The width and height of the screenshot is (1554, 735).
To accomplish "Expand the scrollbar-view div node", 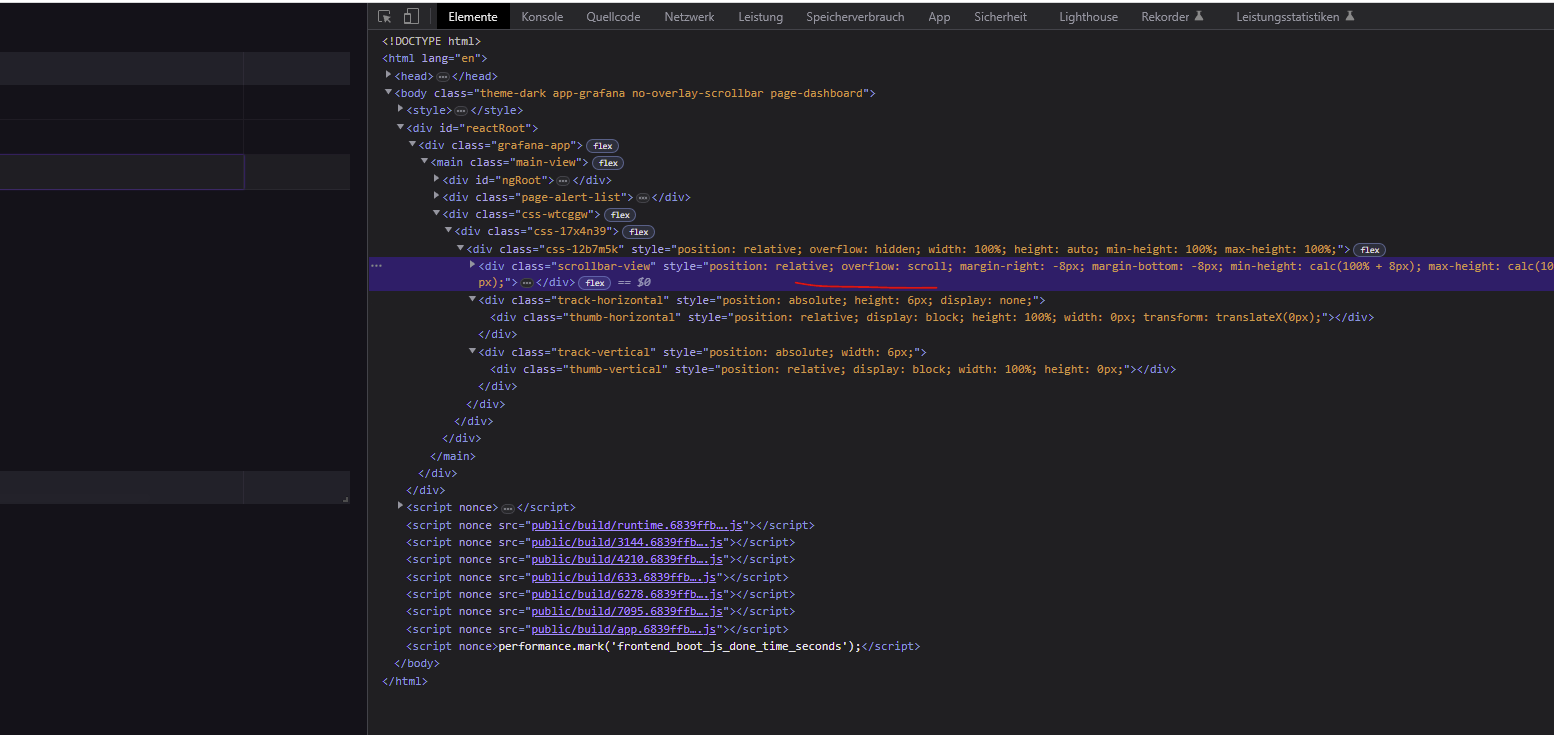I will [x=472, y=265].
